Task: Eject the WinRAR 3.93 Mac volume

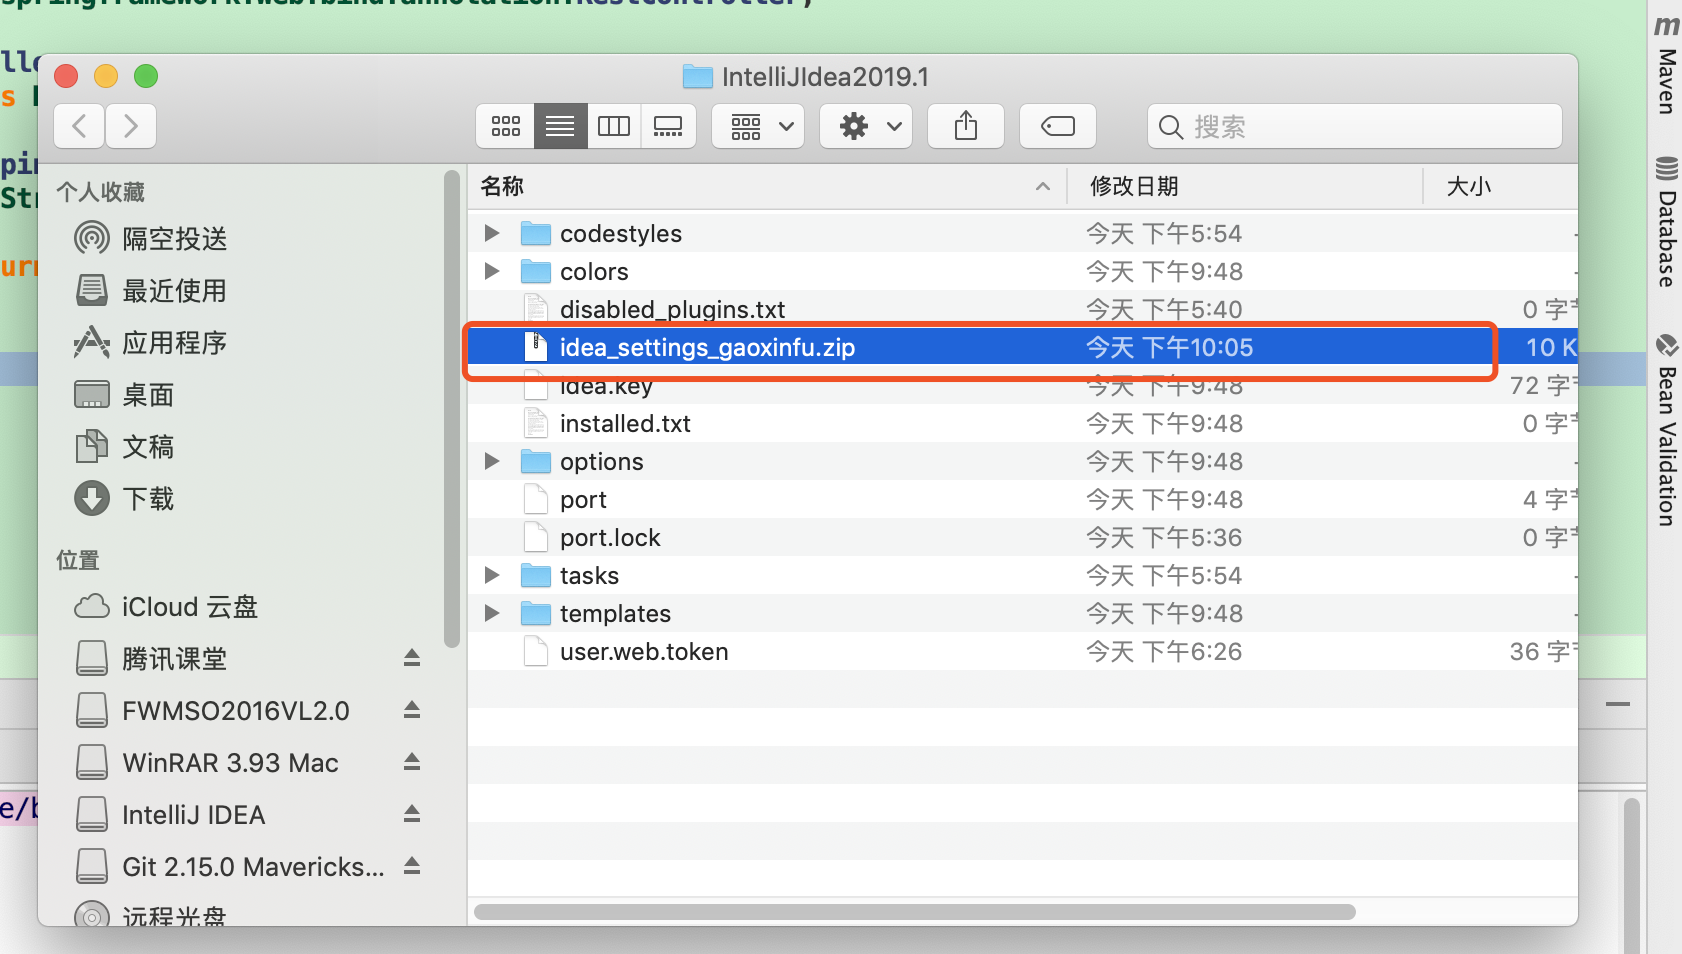Action: click(411, 762)
